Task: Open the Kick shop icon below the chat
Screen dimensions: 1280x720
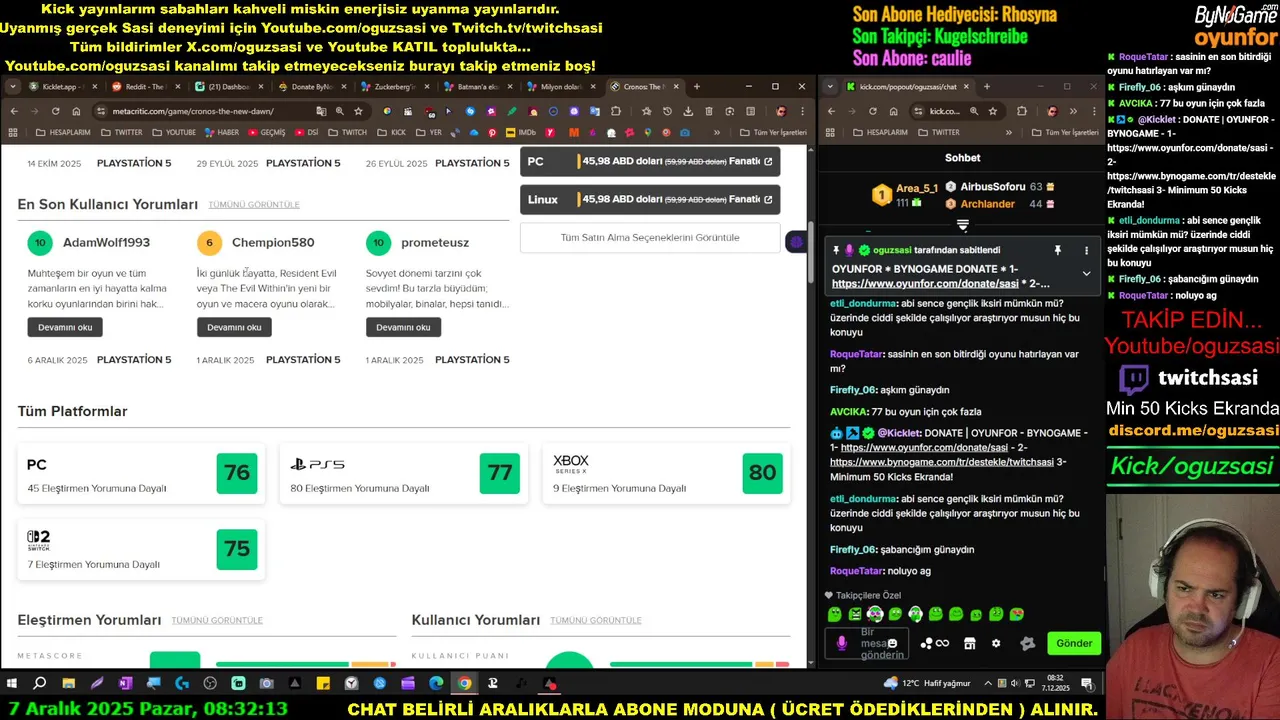Action: click(x=969, y=643)
